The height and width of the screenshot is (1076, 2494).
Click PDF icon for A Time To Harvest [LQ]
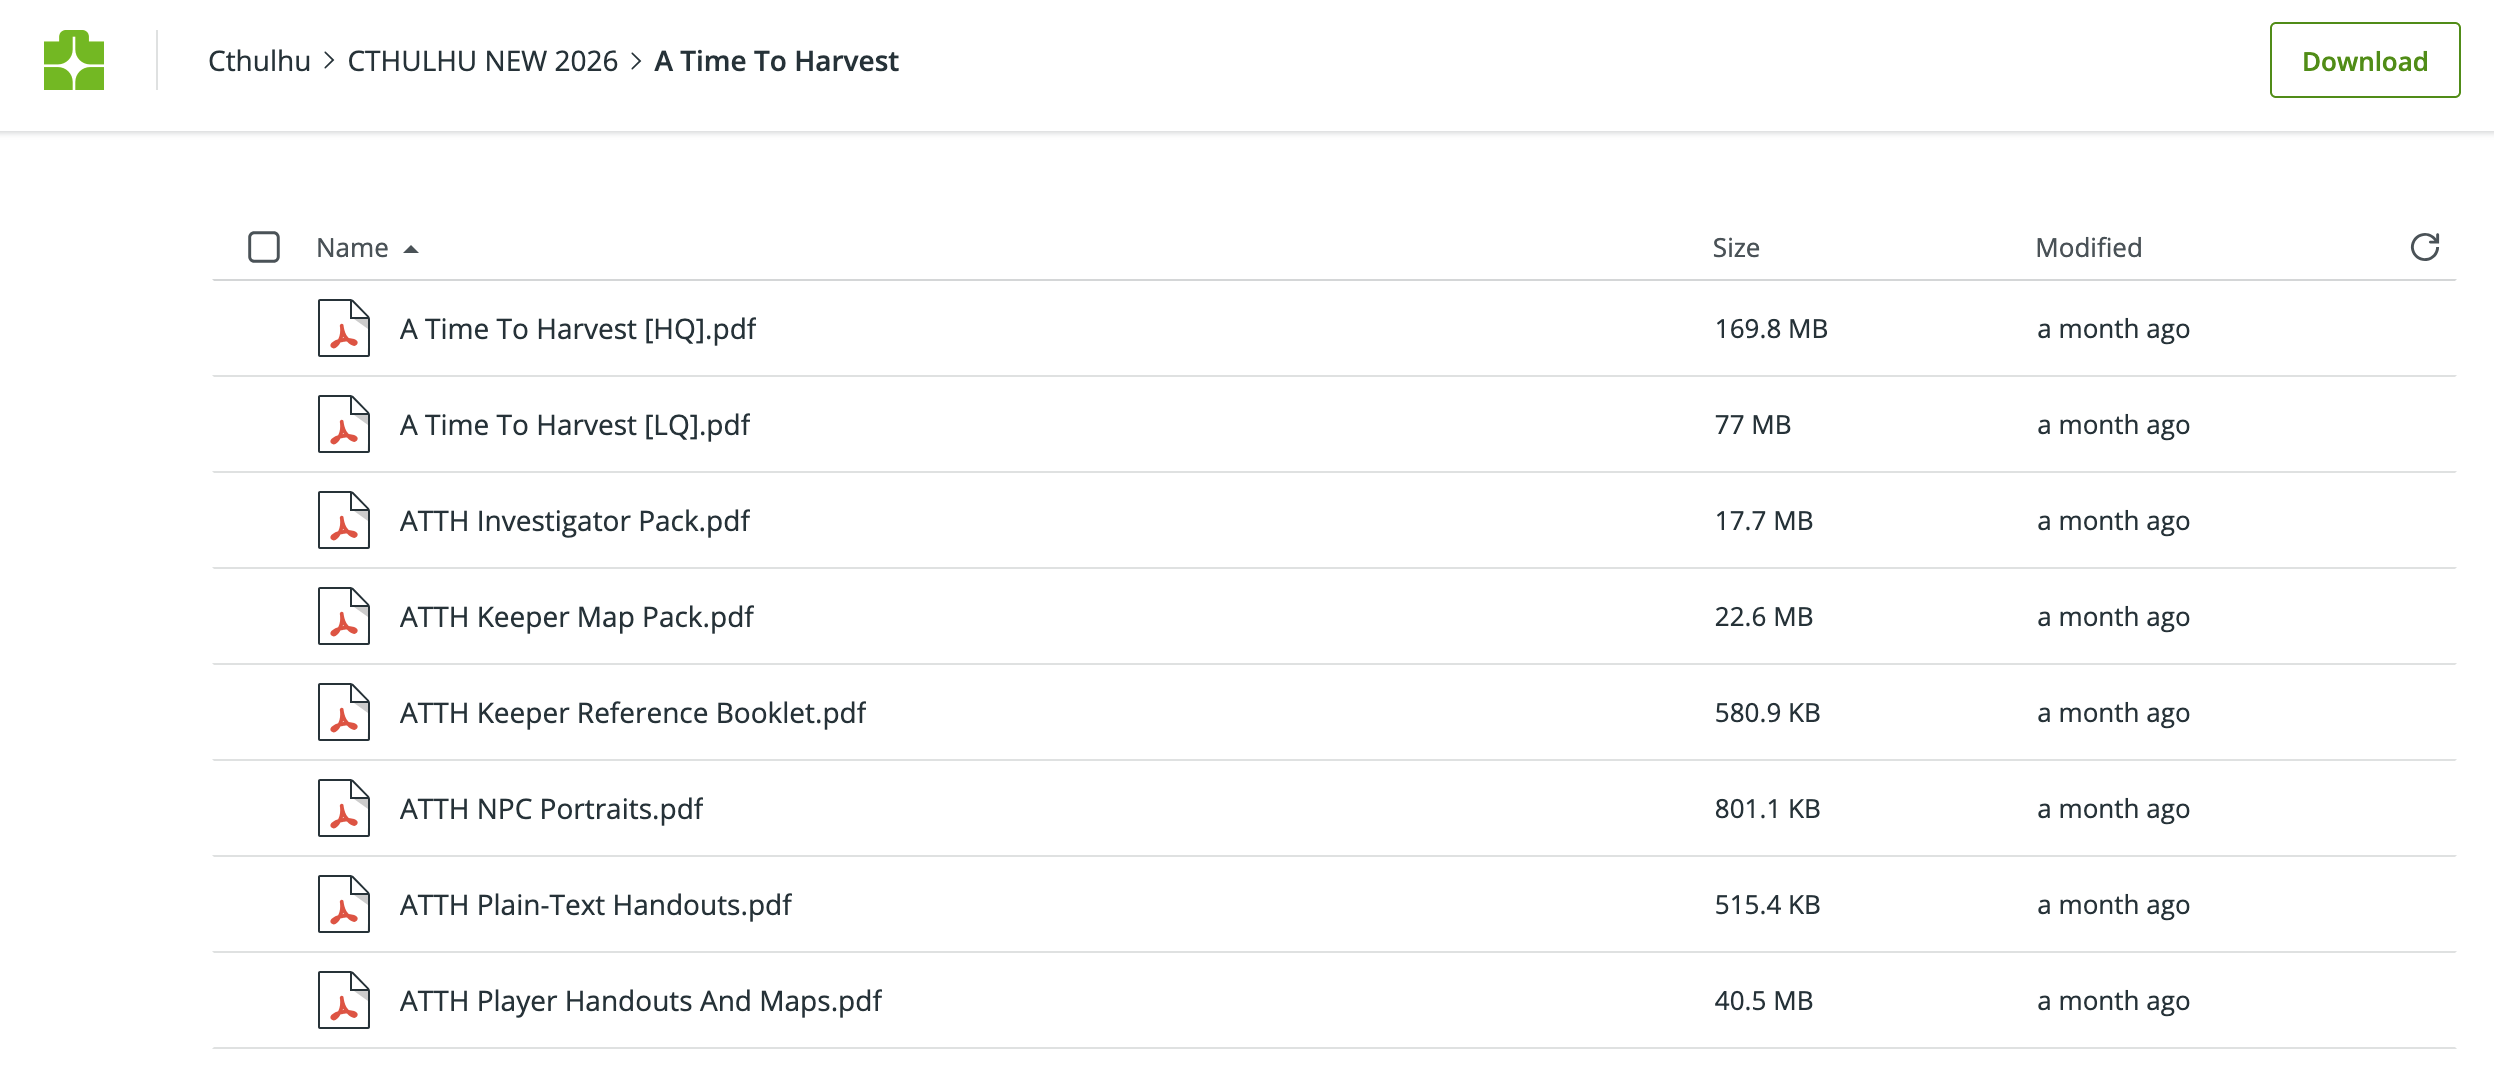(343, 424)
